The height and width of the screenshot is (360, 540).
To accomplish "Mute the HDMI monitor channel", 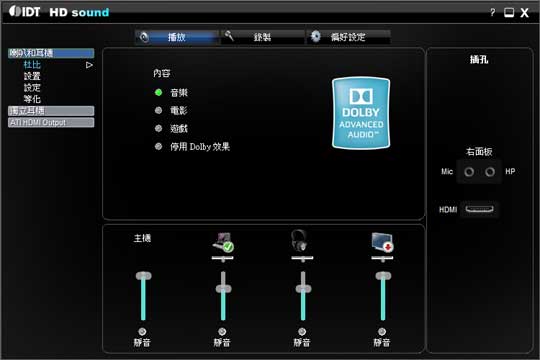I will [x=382, y=331].
